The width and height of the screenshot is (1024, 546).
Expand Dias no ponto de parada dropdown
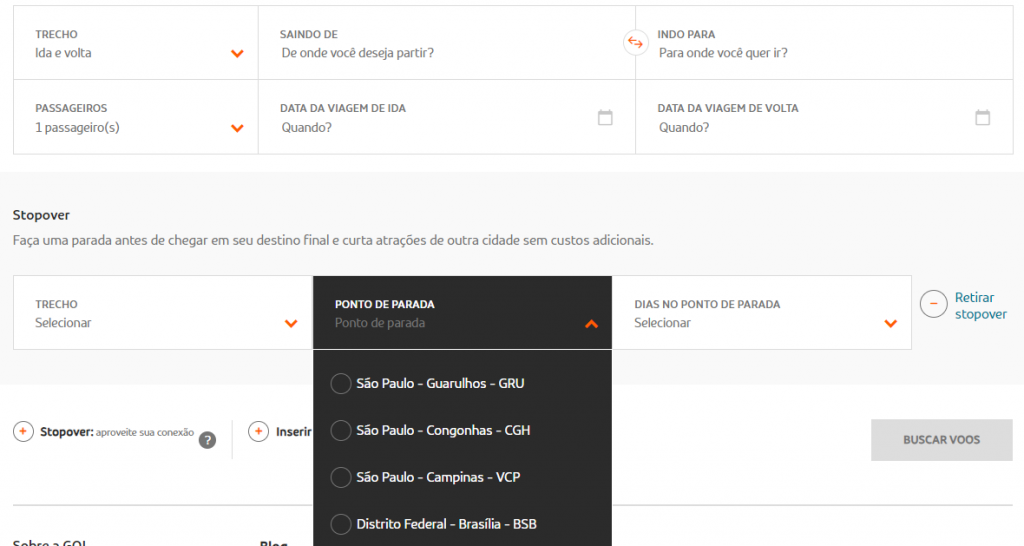(x=890, y=323)
